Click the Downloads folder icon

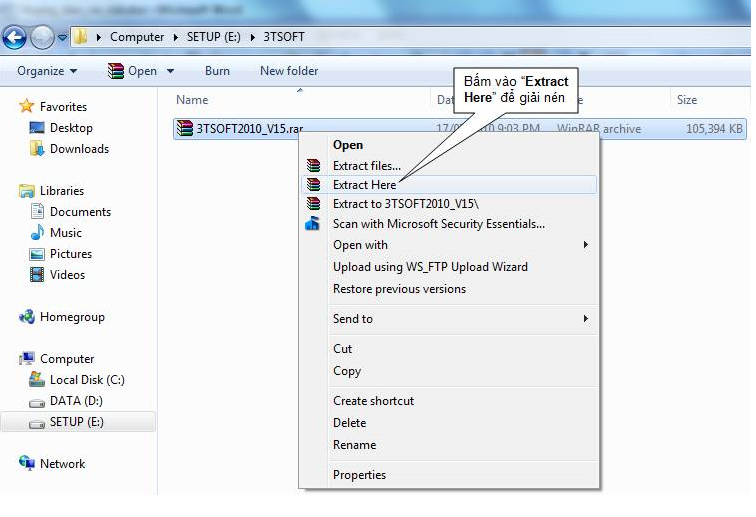click(x=37, y=149)
